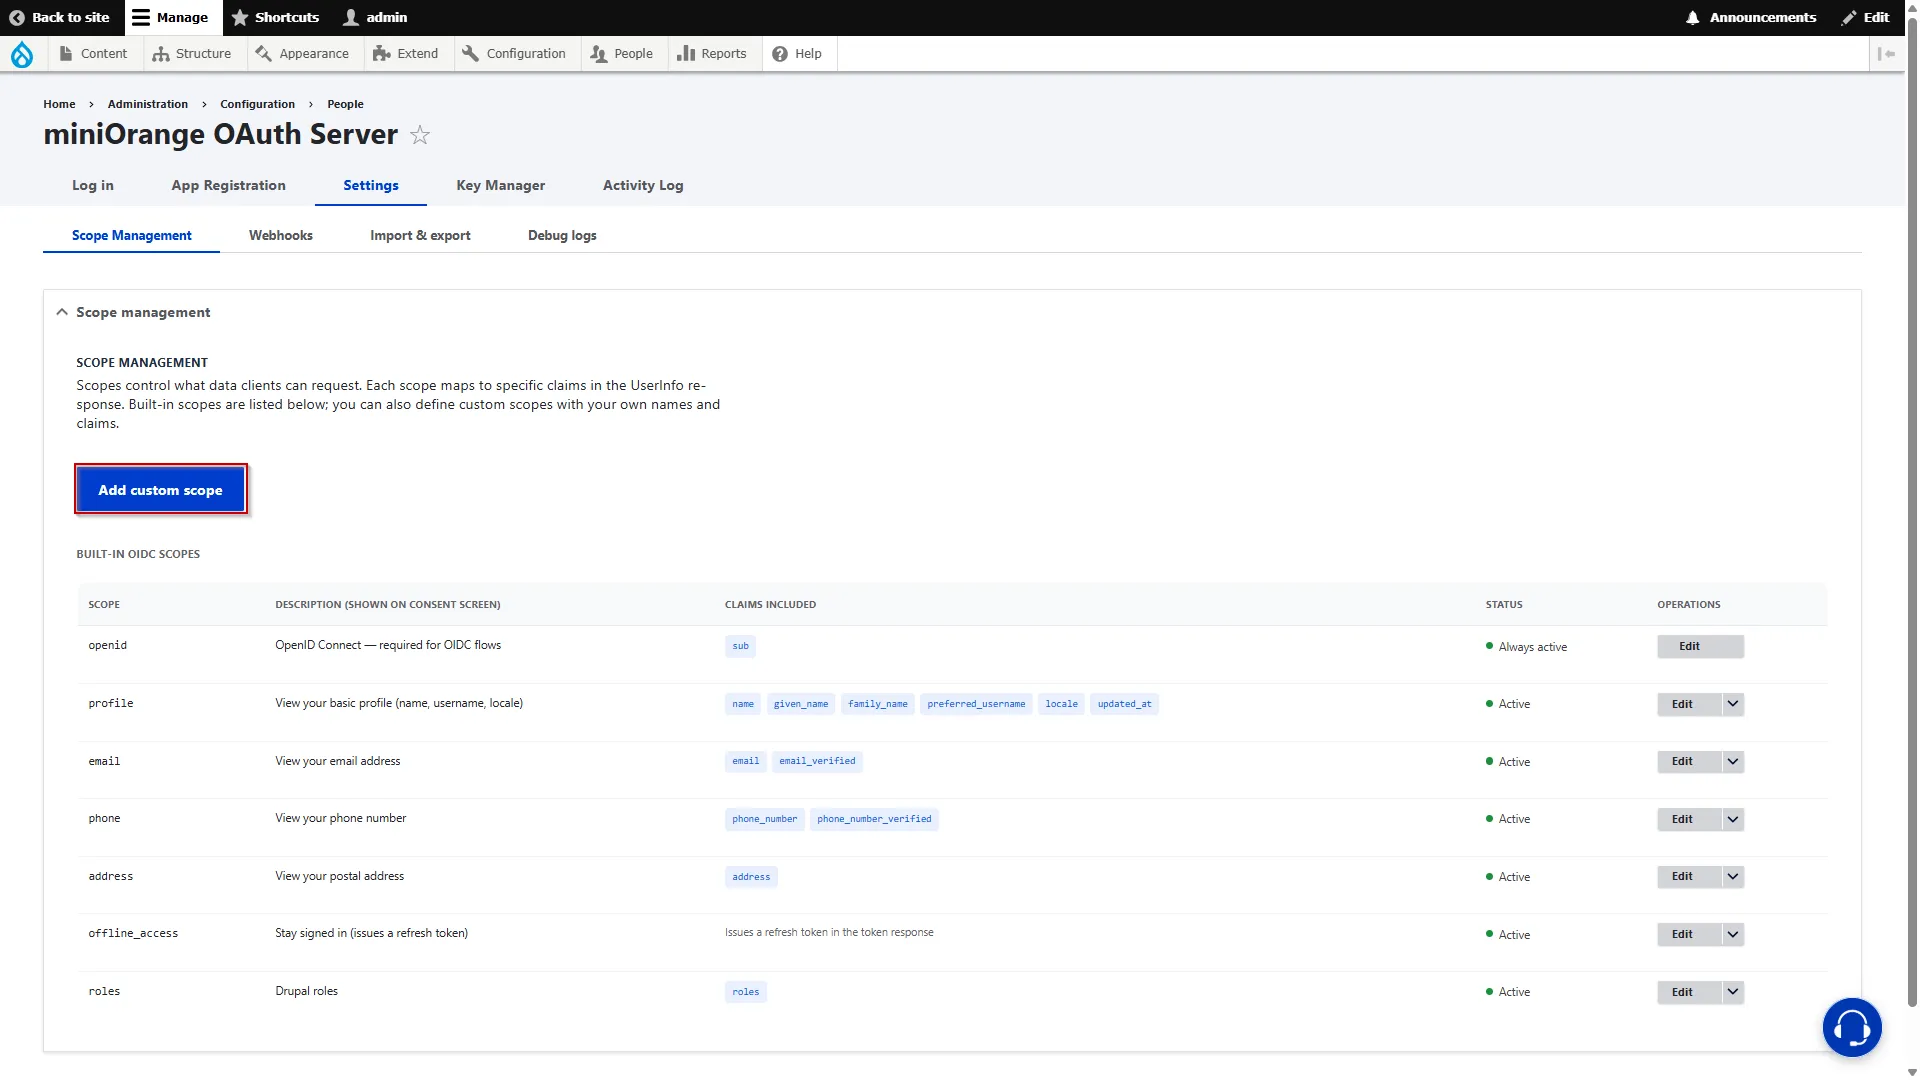This screenshot has width=1920, height=1080.
Task: Star miniOrange OAuth Server as shortcut
Action: pyautogui.click(x=420, y=135)
